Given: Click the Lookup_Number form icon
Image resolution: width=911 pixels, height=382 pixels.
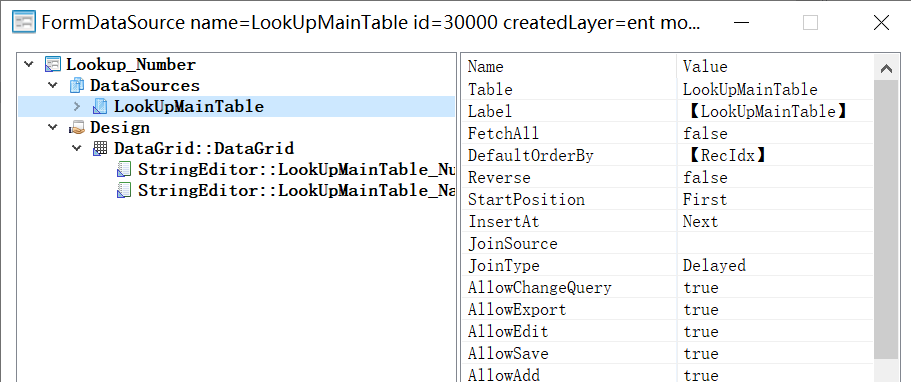Looking at the screenshot, I should pos(53,65).
